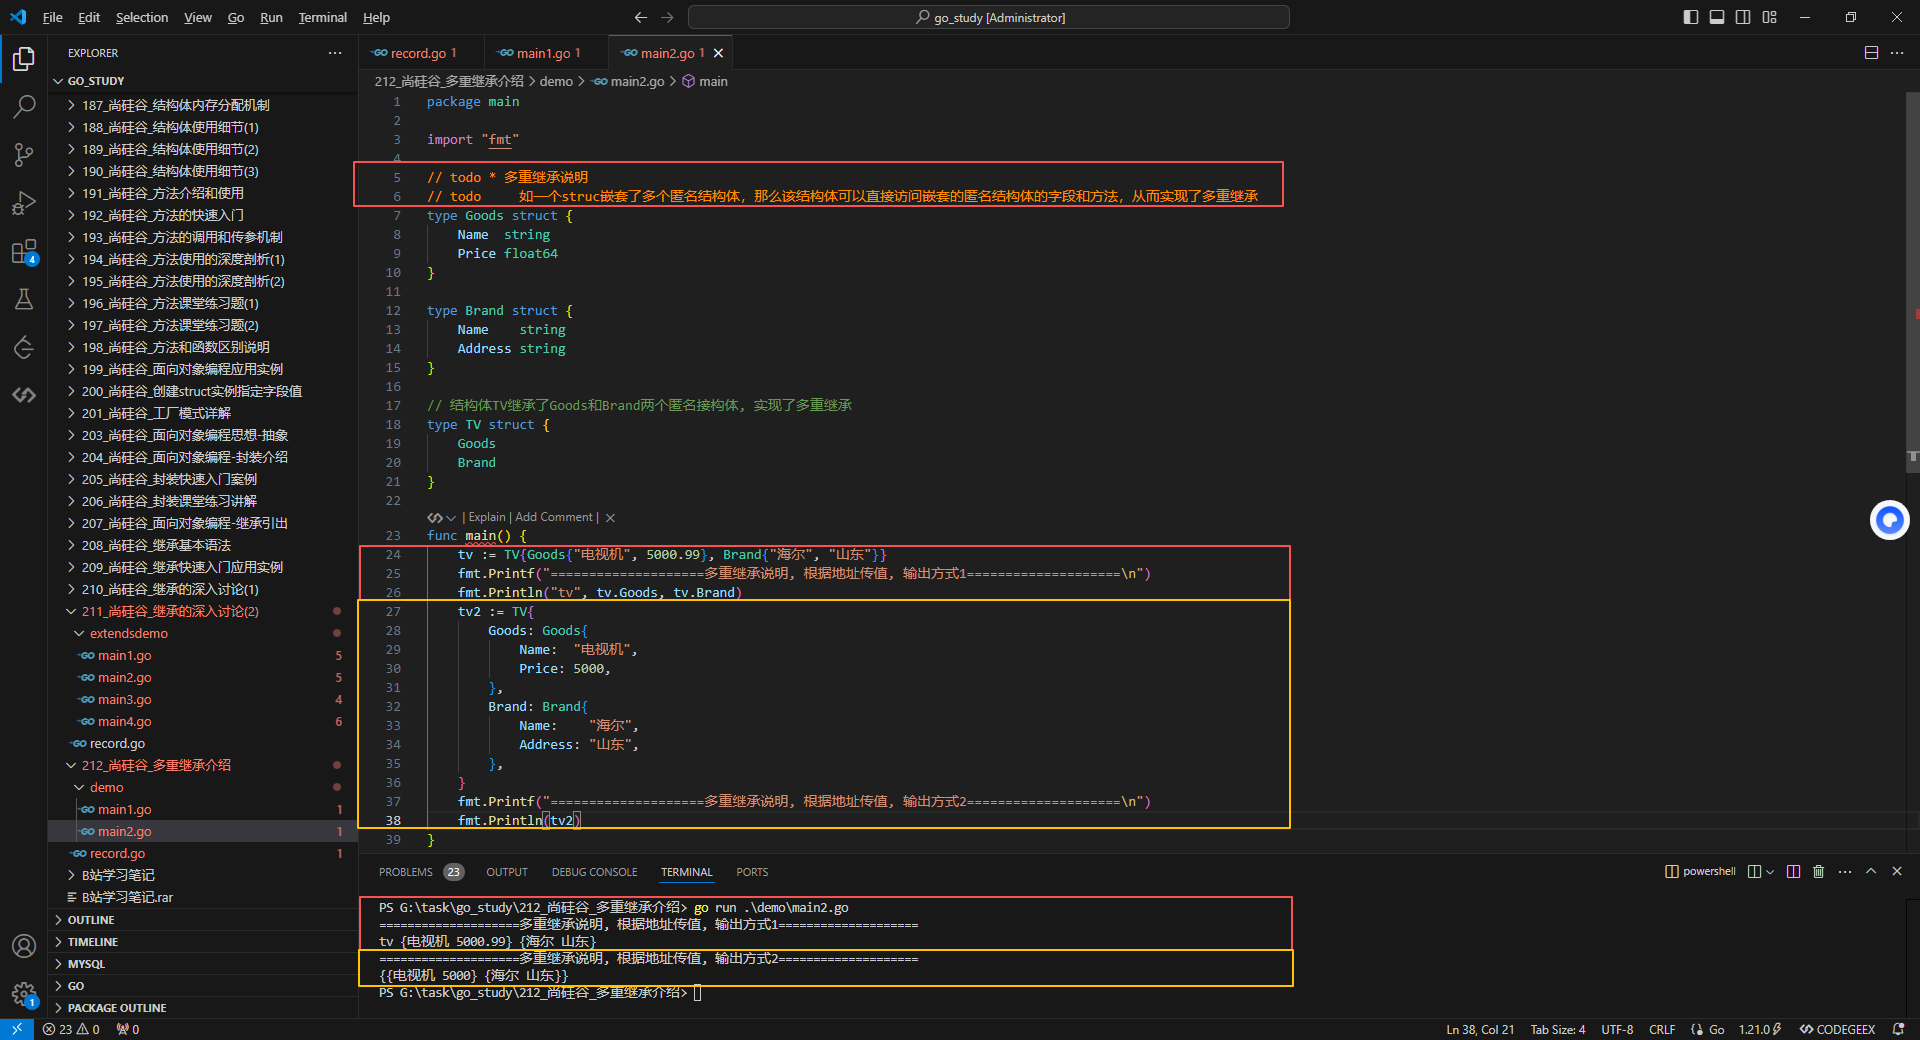Click the Explorer more actions ellipsis
Image resolution: width=1920 pixels, height=1040 pixels.
coord(335,53)
